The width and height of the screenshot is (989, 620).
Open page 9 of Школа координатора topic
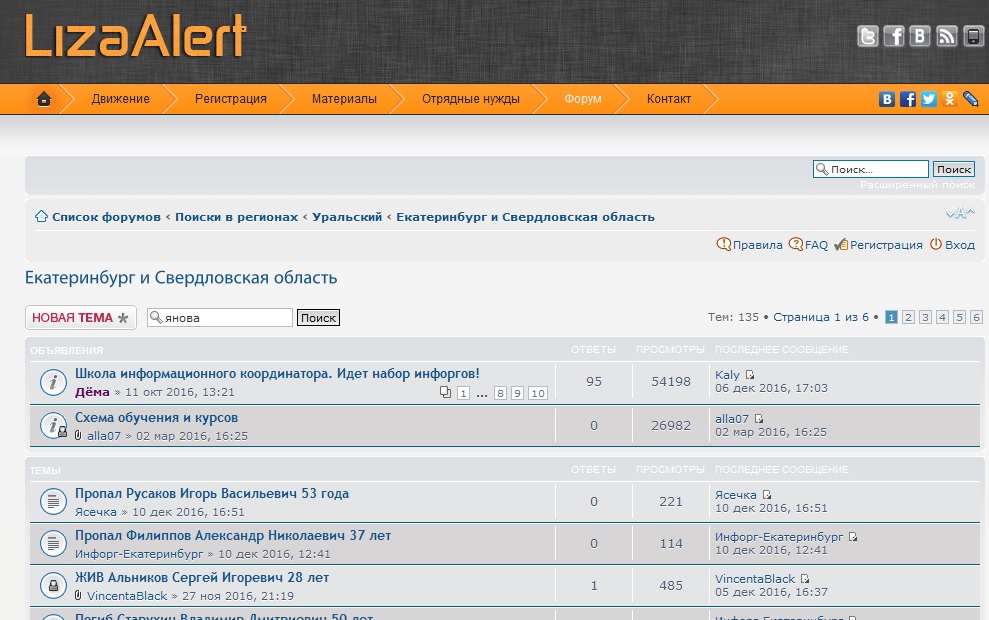tap(517, 393)
